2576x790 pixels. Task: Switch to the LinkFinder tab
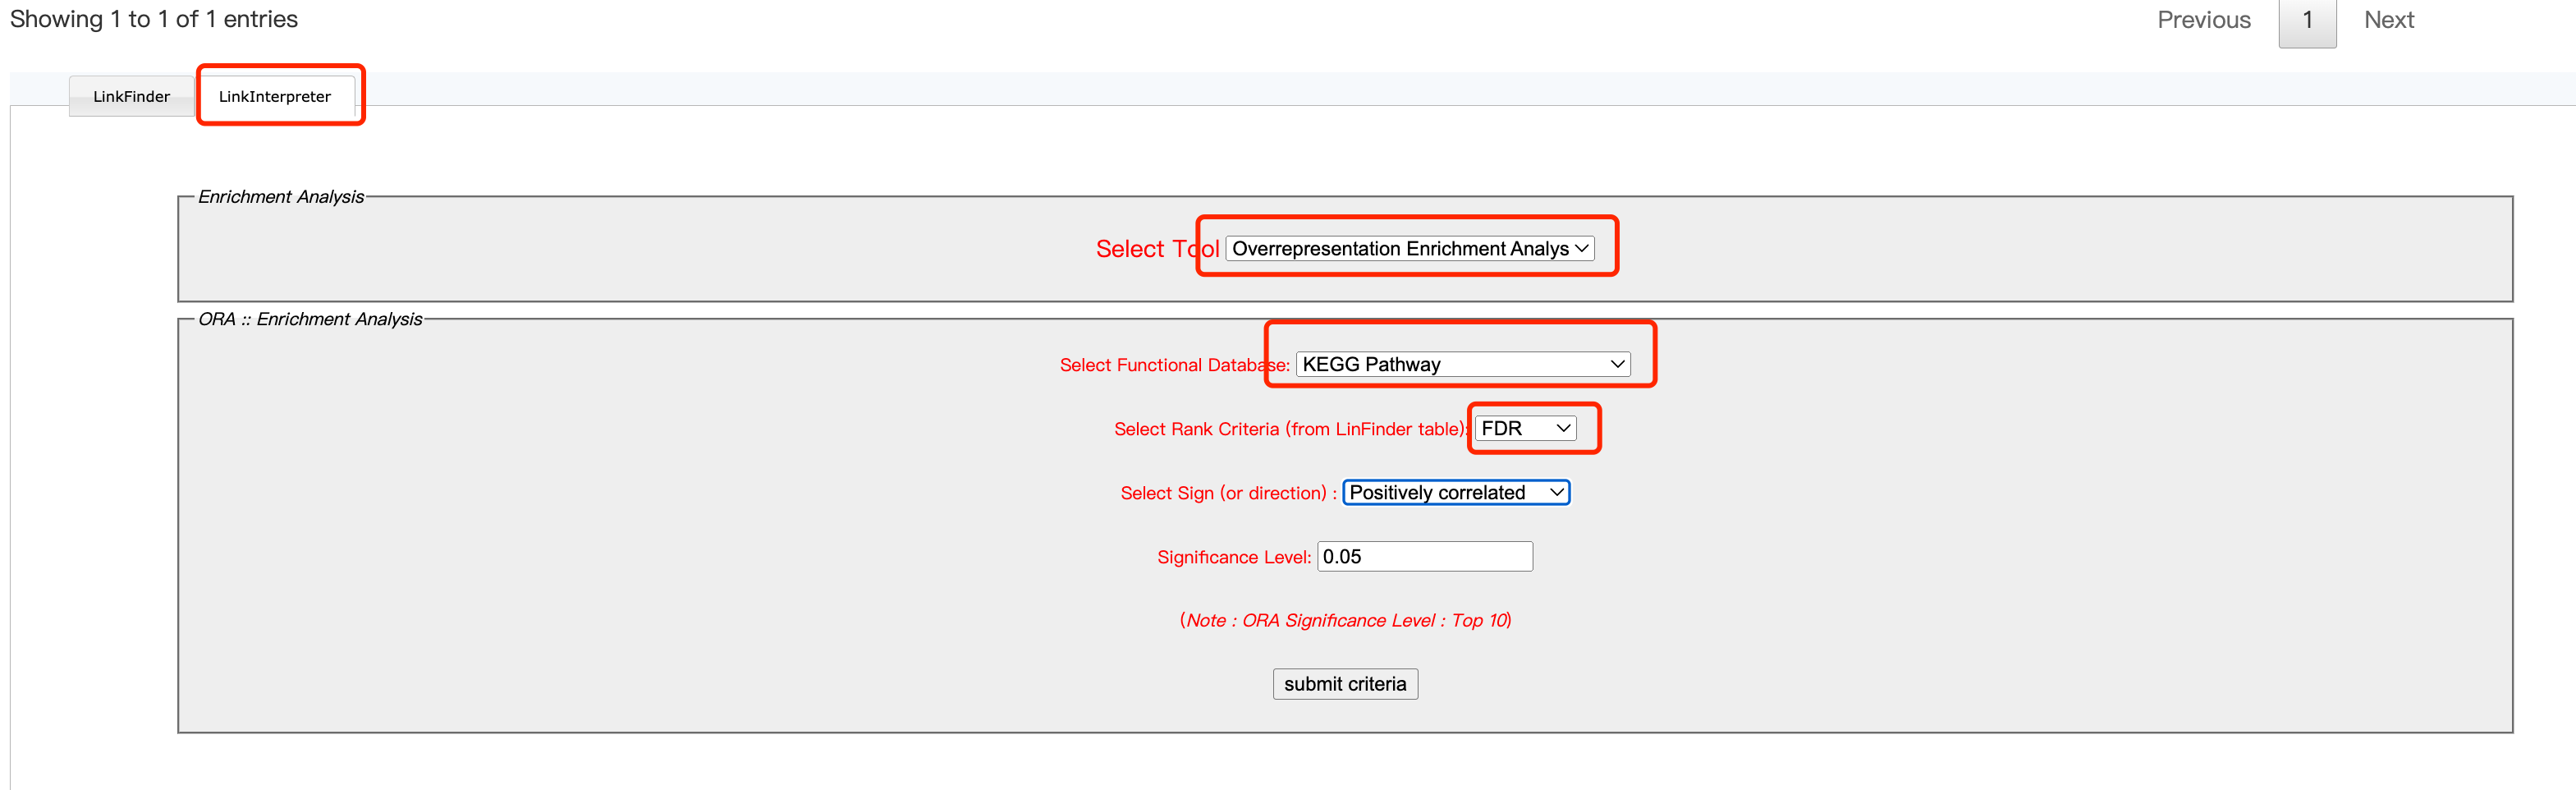pos(131,96)
